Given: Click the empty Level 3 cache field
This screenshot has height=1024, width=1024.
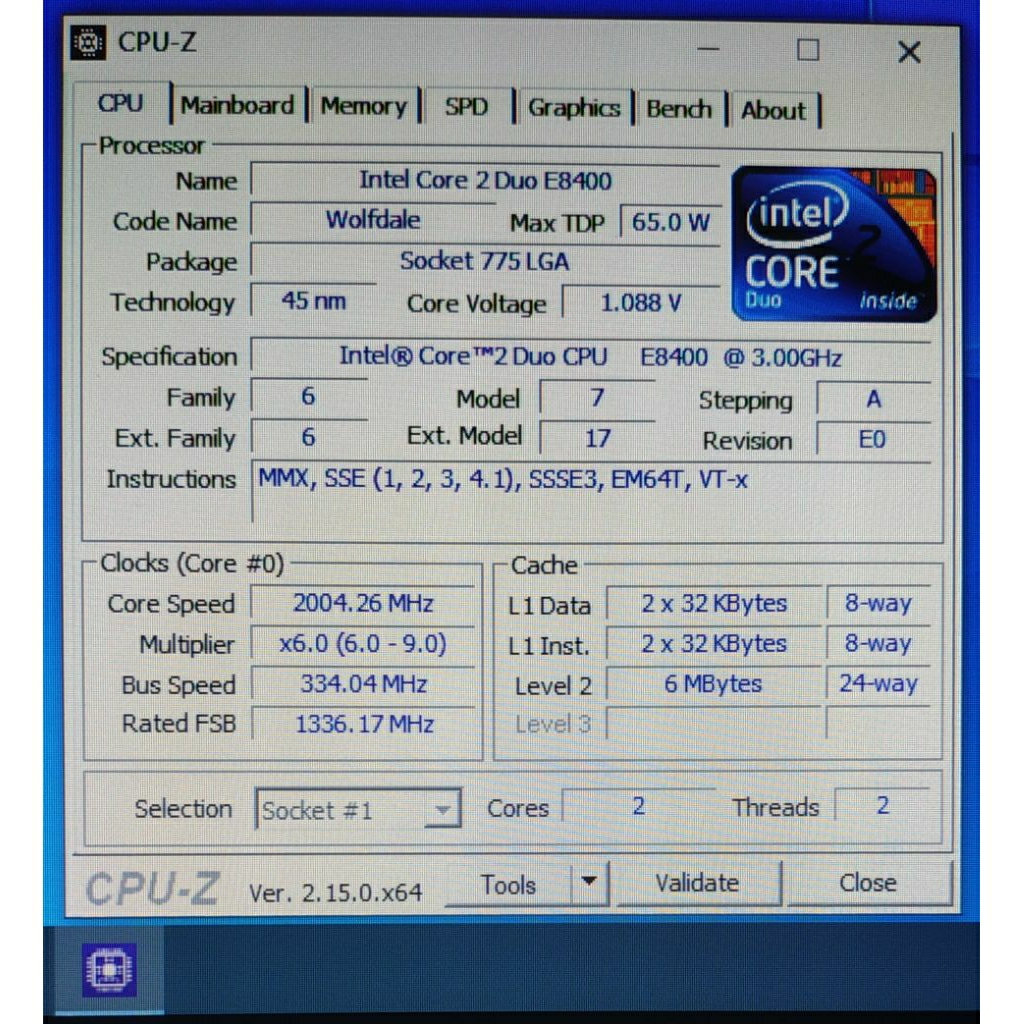Looking at the screenshot, I should (x=714, y=722).
